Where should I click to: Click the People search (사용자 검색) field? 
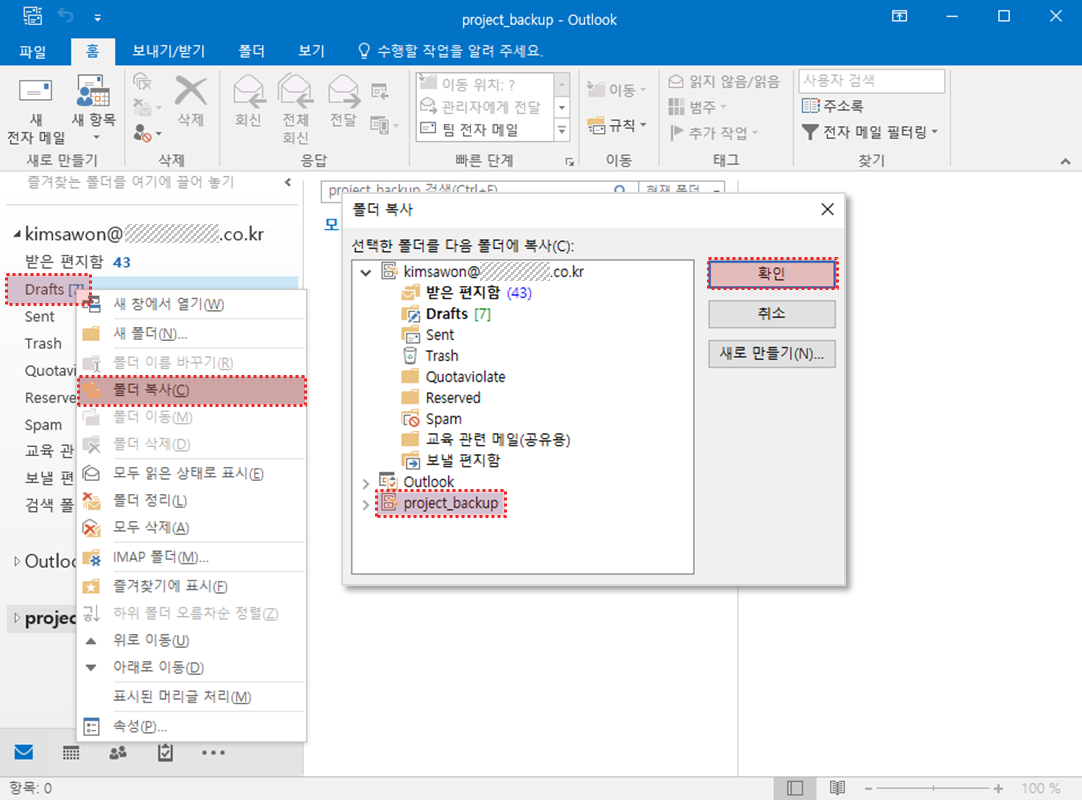pyautogui.click(x=871, y=81)
